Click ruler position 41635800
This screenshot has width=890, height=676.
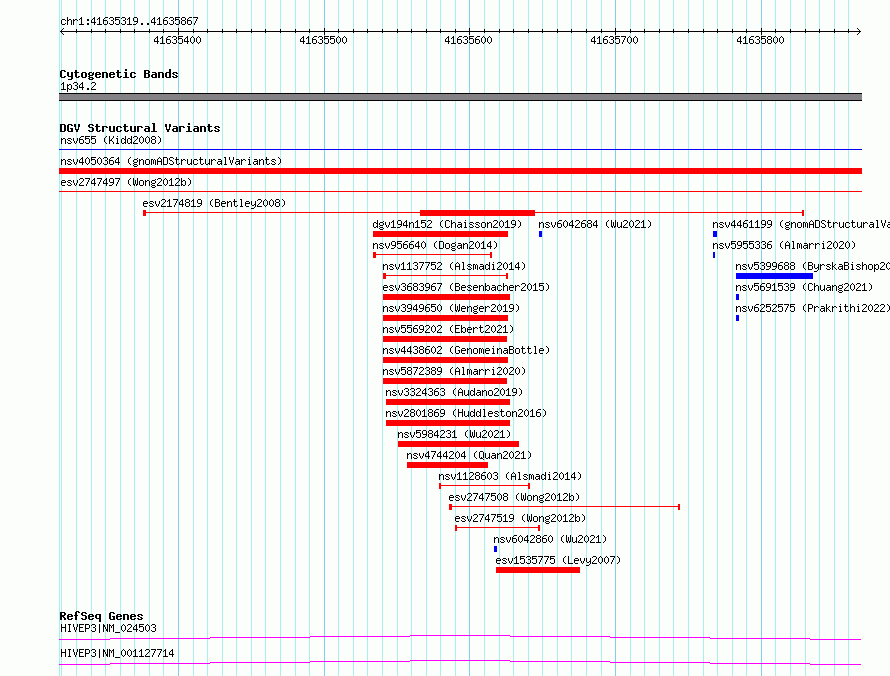point(761,40)
